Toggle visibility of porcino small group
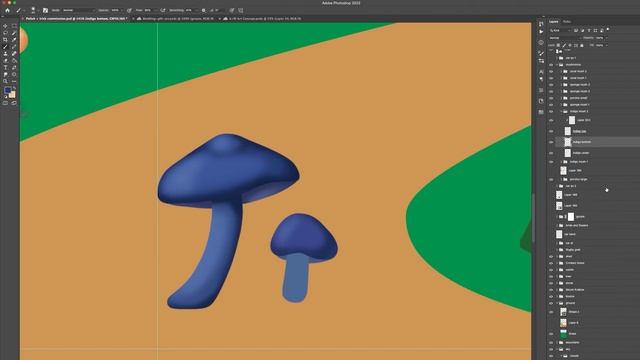 tap(551, 98)
